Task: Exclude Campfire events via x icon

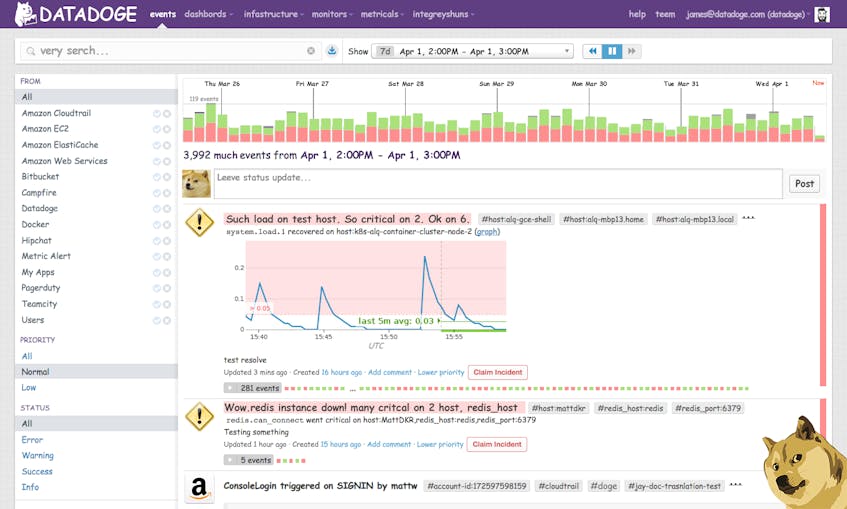Action: pyautogui.click(x=167, y=193)
